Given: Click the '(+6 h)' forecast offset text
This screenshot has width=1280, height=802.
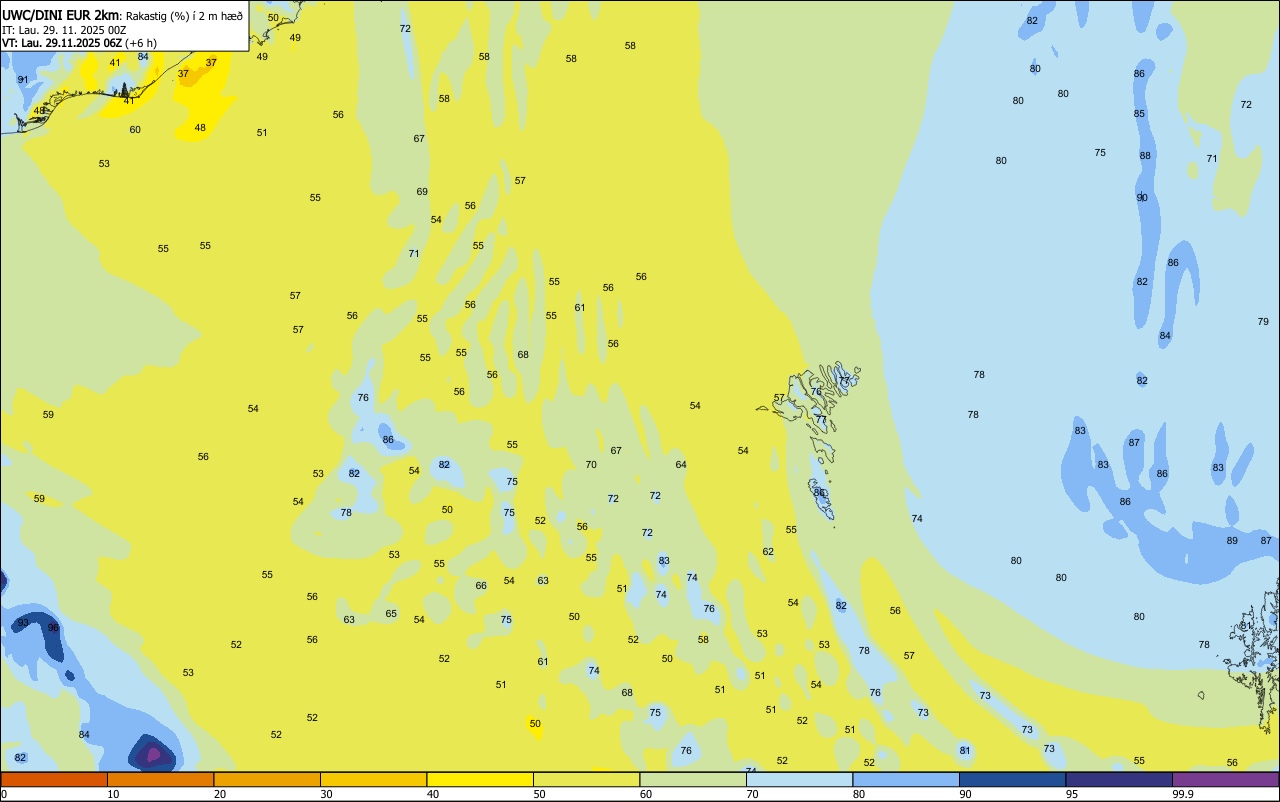Looking at the screenshot, I should pos(141,43).
